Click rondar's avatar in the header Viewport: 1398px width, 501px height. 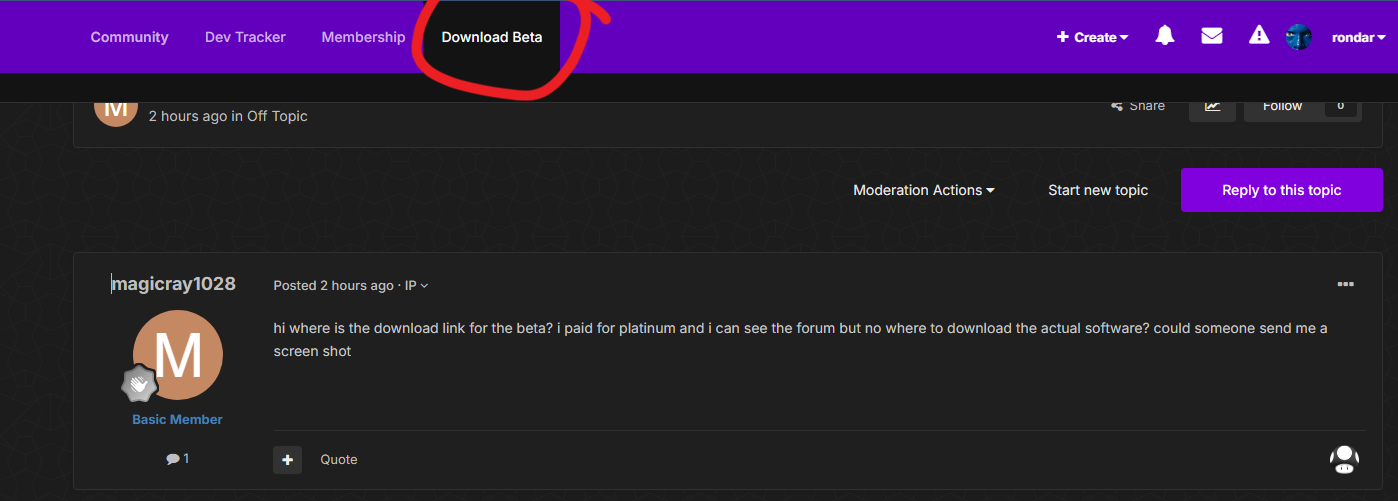(x=1299, y=37)
